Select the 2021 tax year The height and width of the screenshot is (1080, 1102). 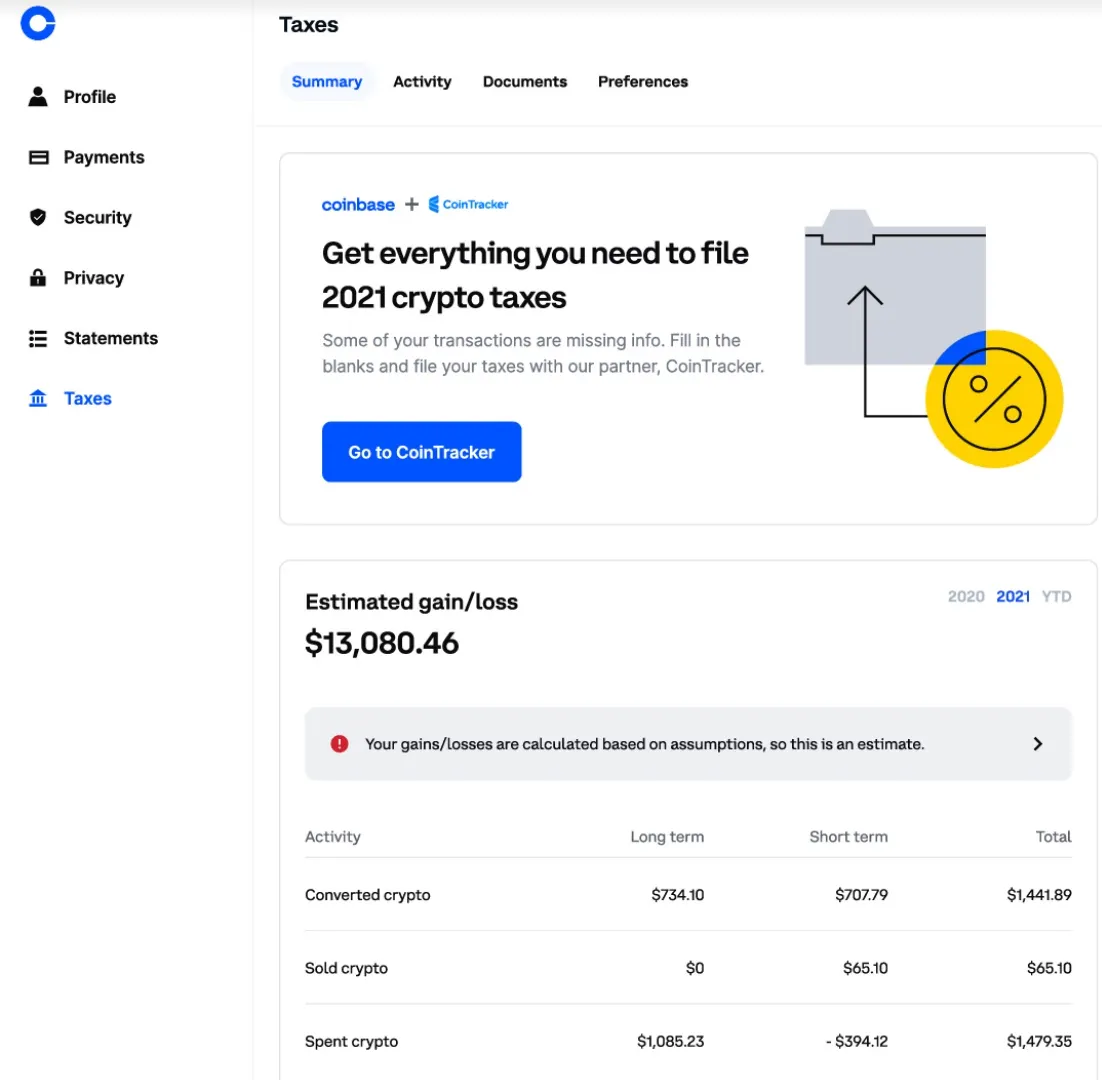pos(1012,597)
